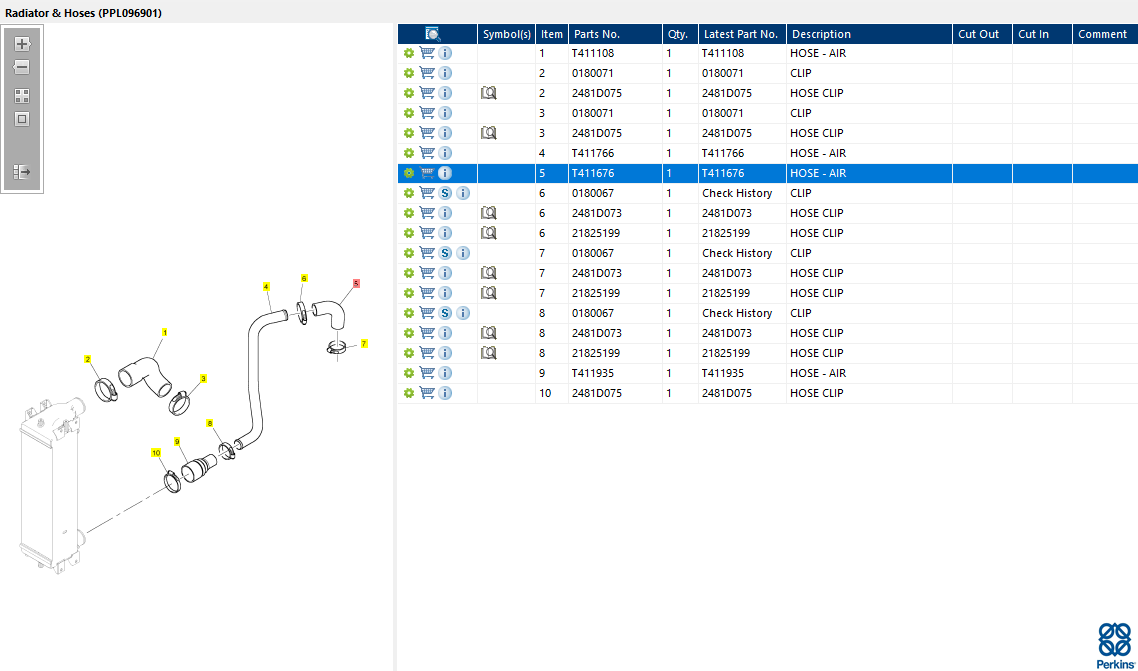Add T411935 to cart
The width and height of the screenshot is (1138, 671).
[427, 373]
